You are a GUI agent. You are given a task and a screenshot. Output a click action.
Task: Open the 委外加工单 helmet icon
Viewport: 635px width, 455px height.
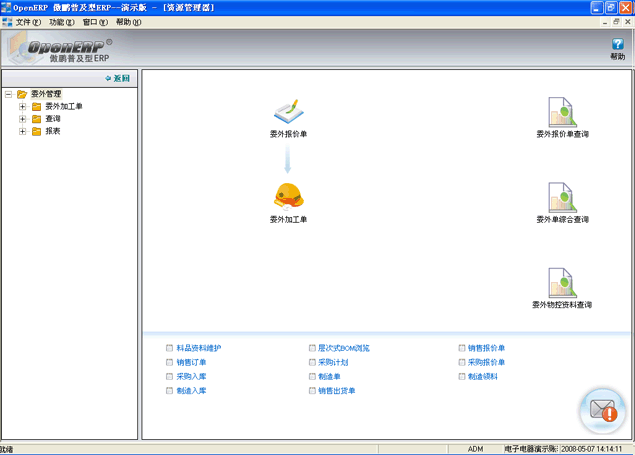pyautogui.click(x=288, y=195)
